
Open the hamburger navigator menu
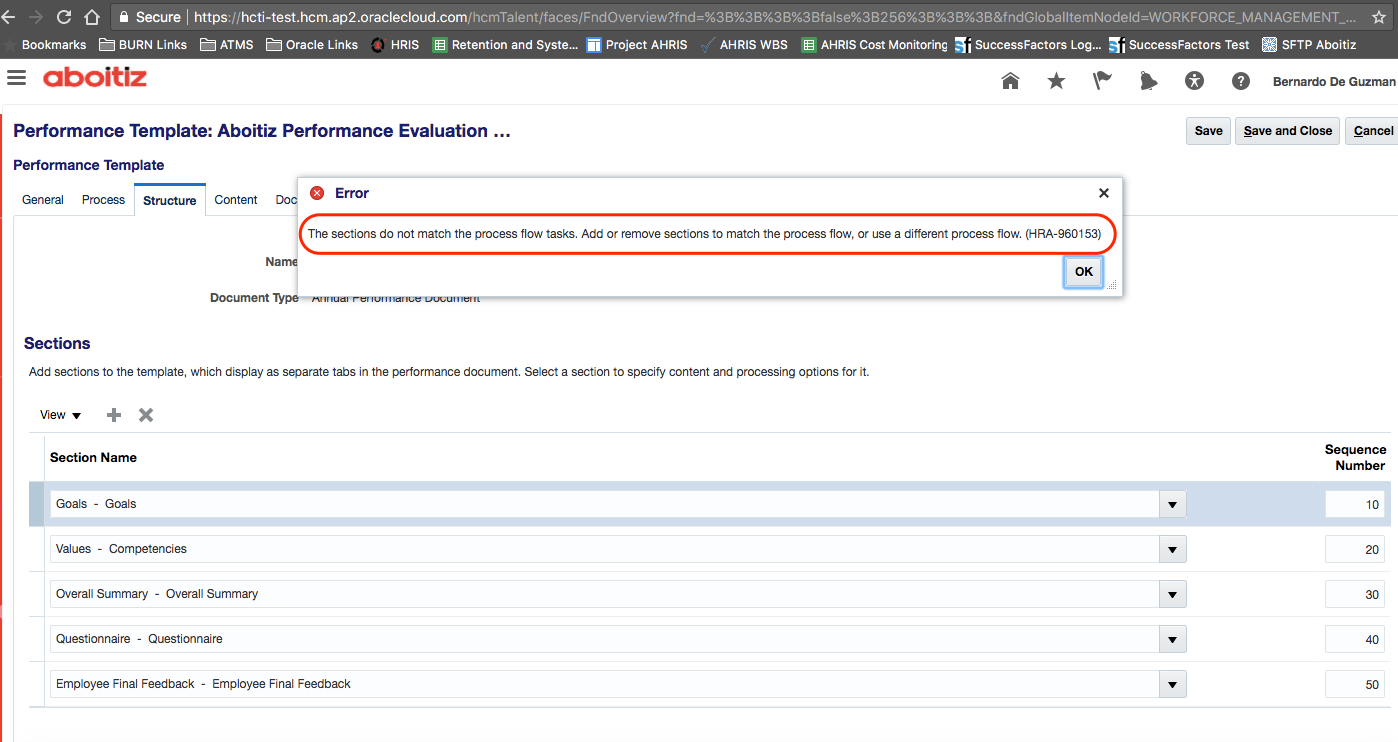16,78
